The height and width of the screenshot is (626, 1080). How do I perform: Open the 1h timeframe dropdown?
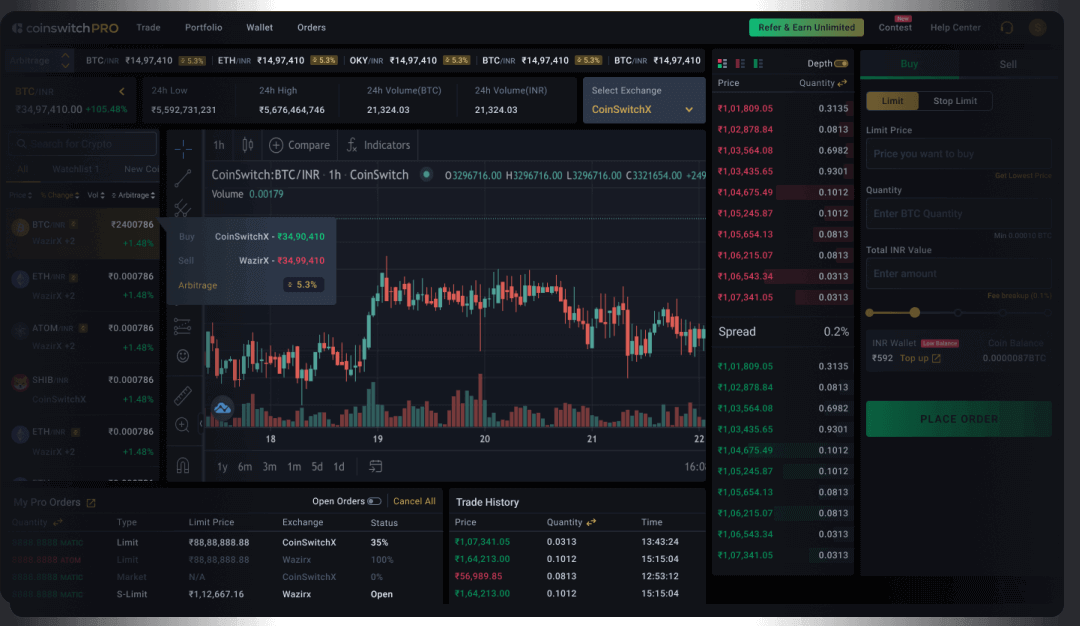[x=218, y=145]
